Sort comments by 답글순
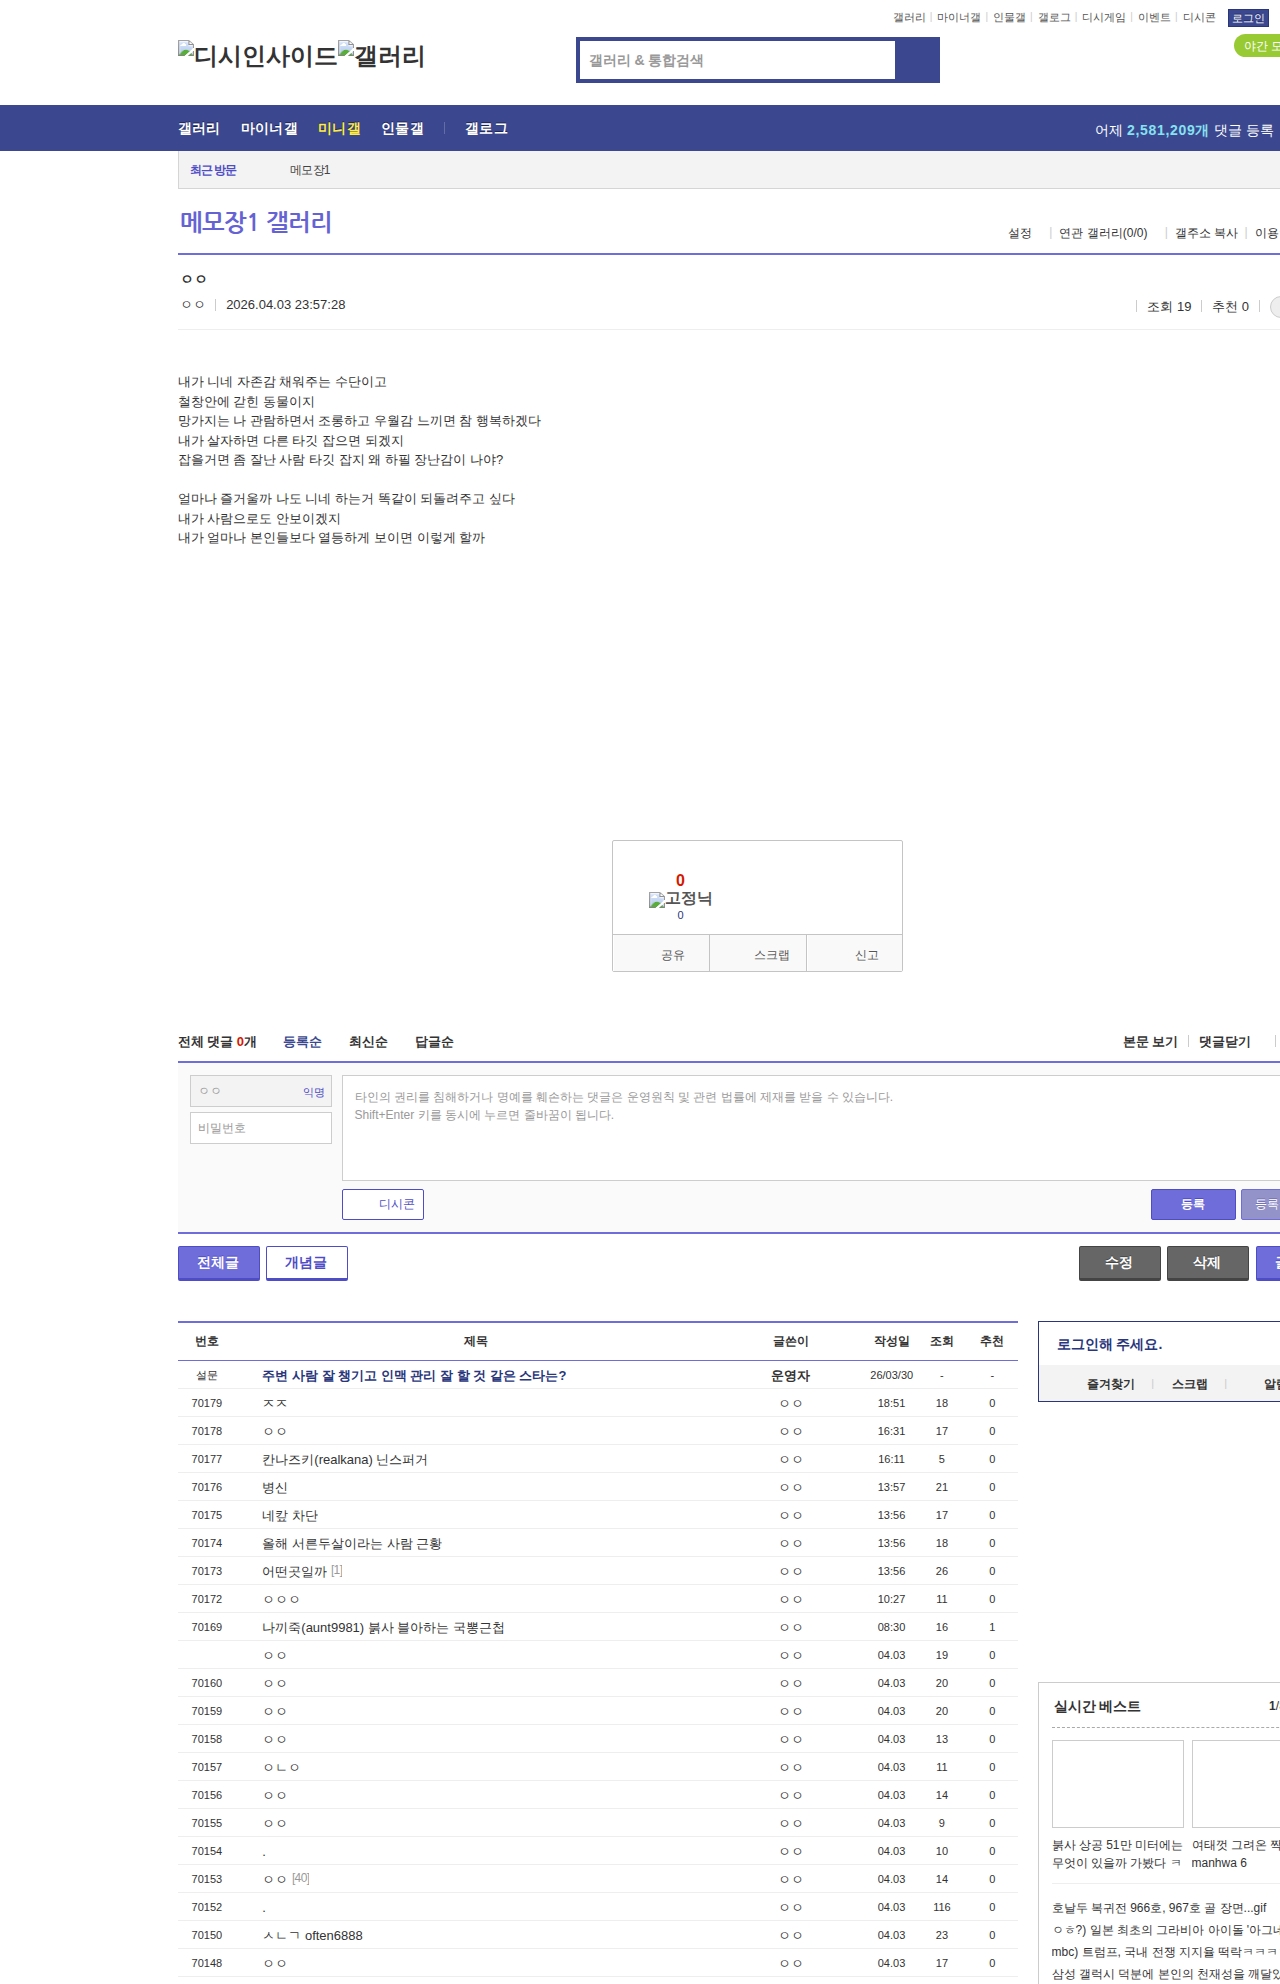This screenshot has height=1984, width=1280. pos(434,1042)
